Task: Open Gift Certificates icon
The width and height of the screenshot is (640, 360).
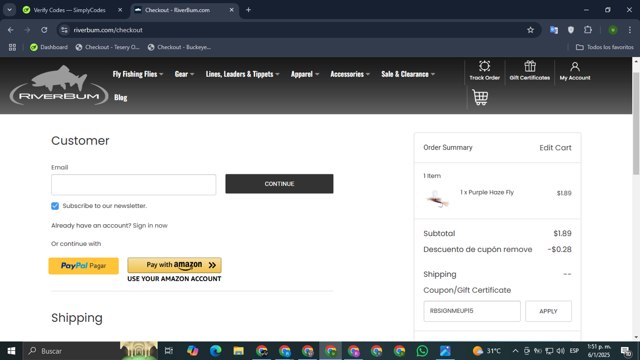Action: (x=529, y=71)
